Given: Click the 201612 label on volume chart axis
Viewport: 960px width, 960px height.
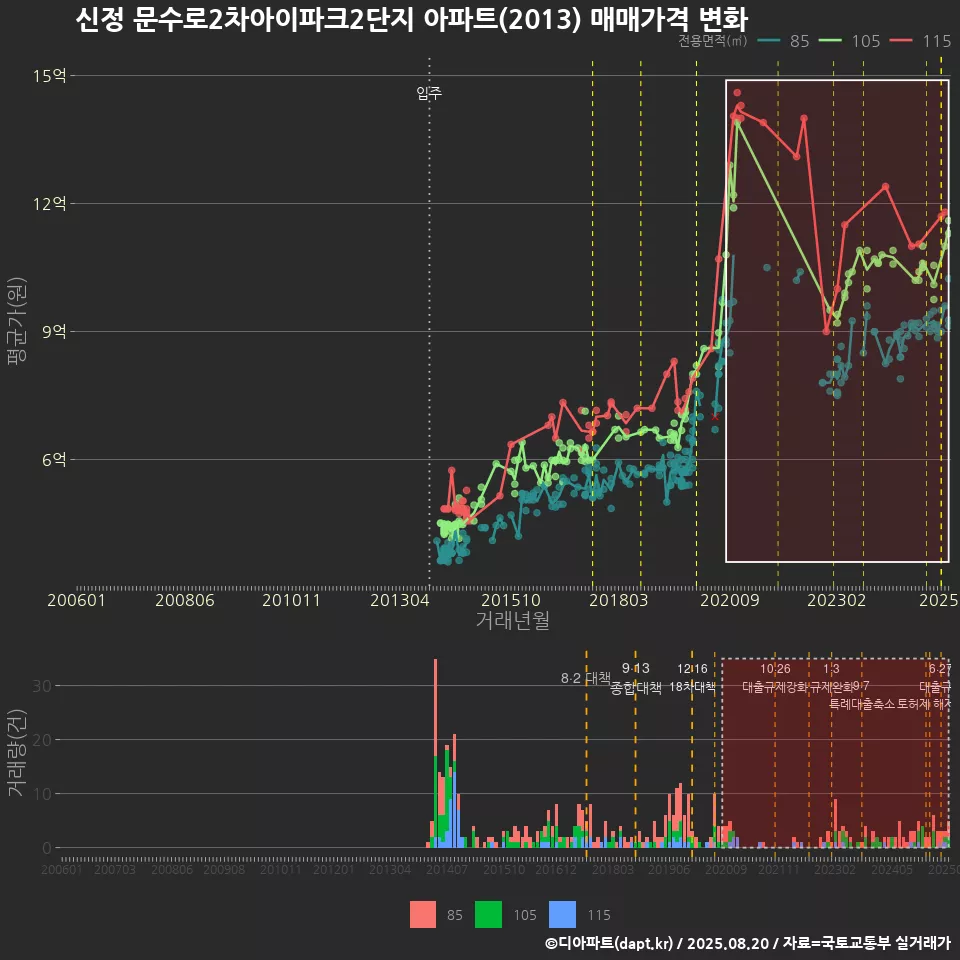Looking at the screenshot, I should click(556, 869).
